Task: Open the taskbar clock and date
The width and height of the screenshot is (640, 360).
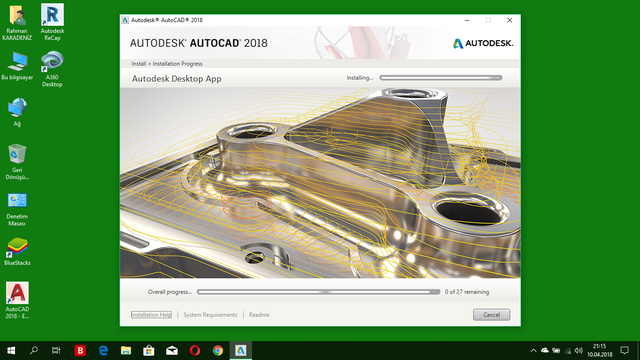Action: (x=600, y=350)
